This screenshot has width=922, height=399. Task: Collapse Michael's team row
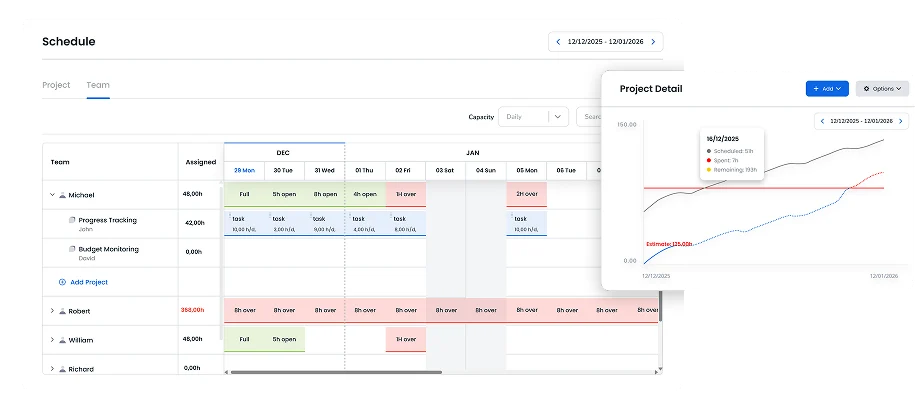click(52, 195)
